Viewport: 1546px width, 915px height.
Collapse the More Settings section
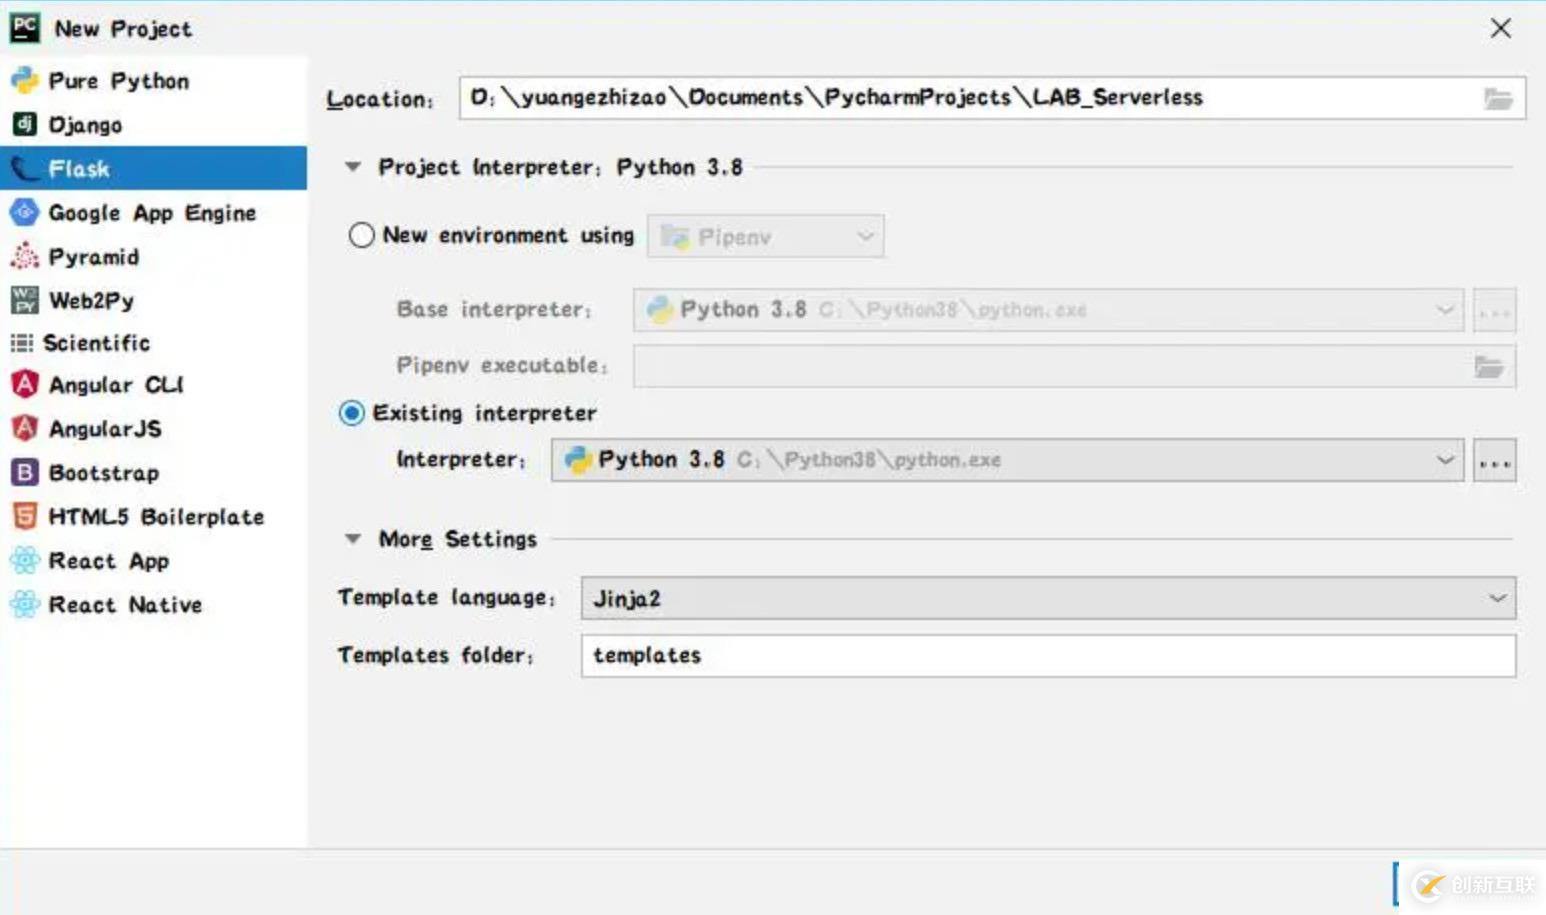click(353, 539)
